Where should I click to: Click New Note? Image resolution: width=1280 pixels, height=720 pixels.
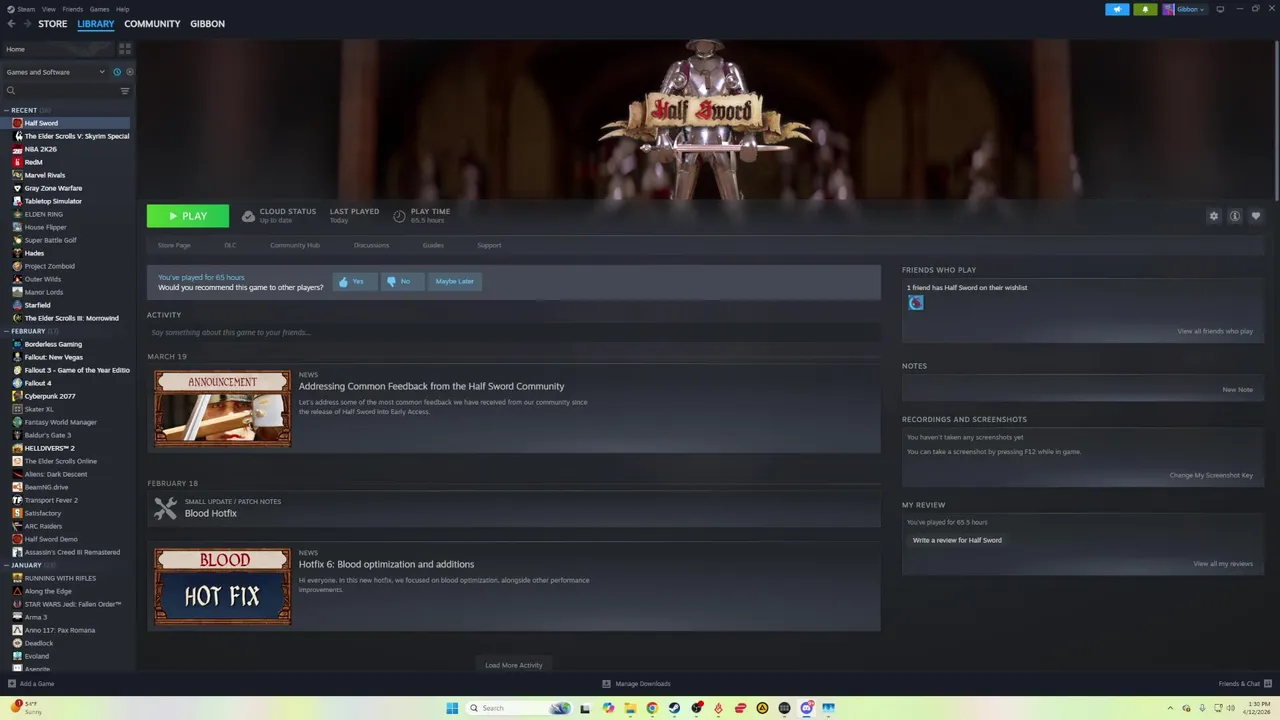point(1238,389)
